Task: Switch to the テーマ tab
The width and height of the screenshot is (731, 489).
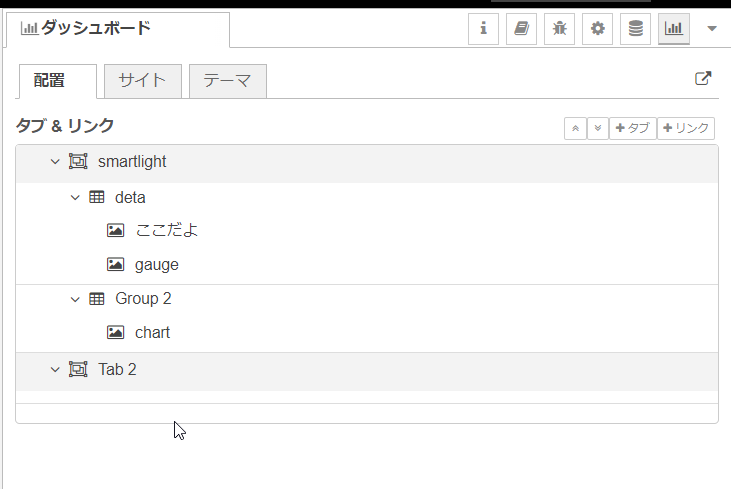Action: pyautogui.click(x=227, y=82)
